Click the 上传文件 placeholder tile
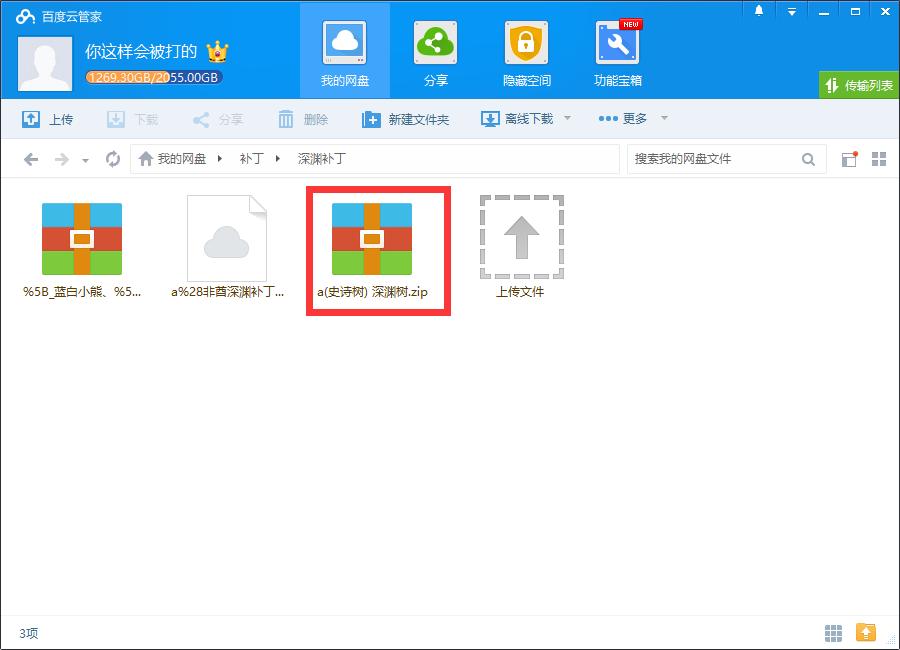The width and height of the screenshot is (900, 650). [x=521, y=247]
